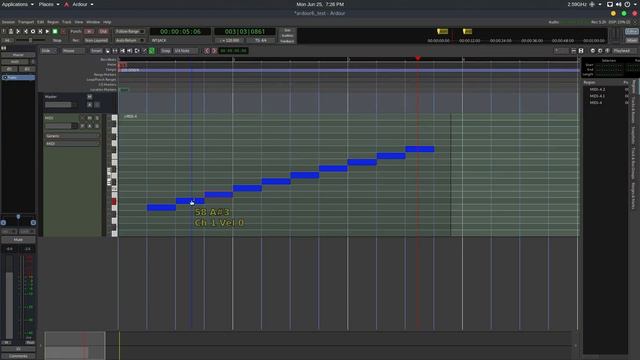Open the Edit menu

pyautogui.click(x=40, y=22)
